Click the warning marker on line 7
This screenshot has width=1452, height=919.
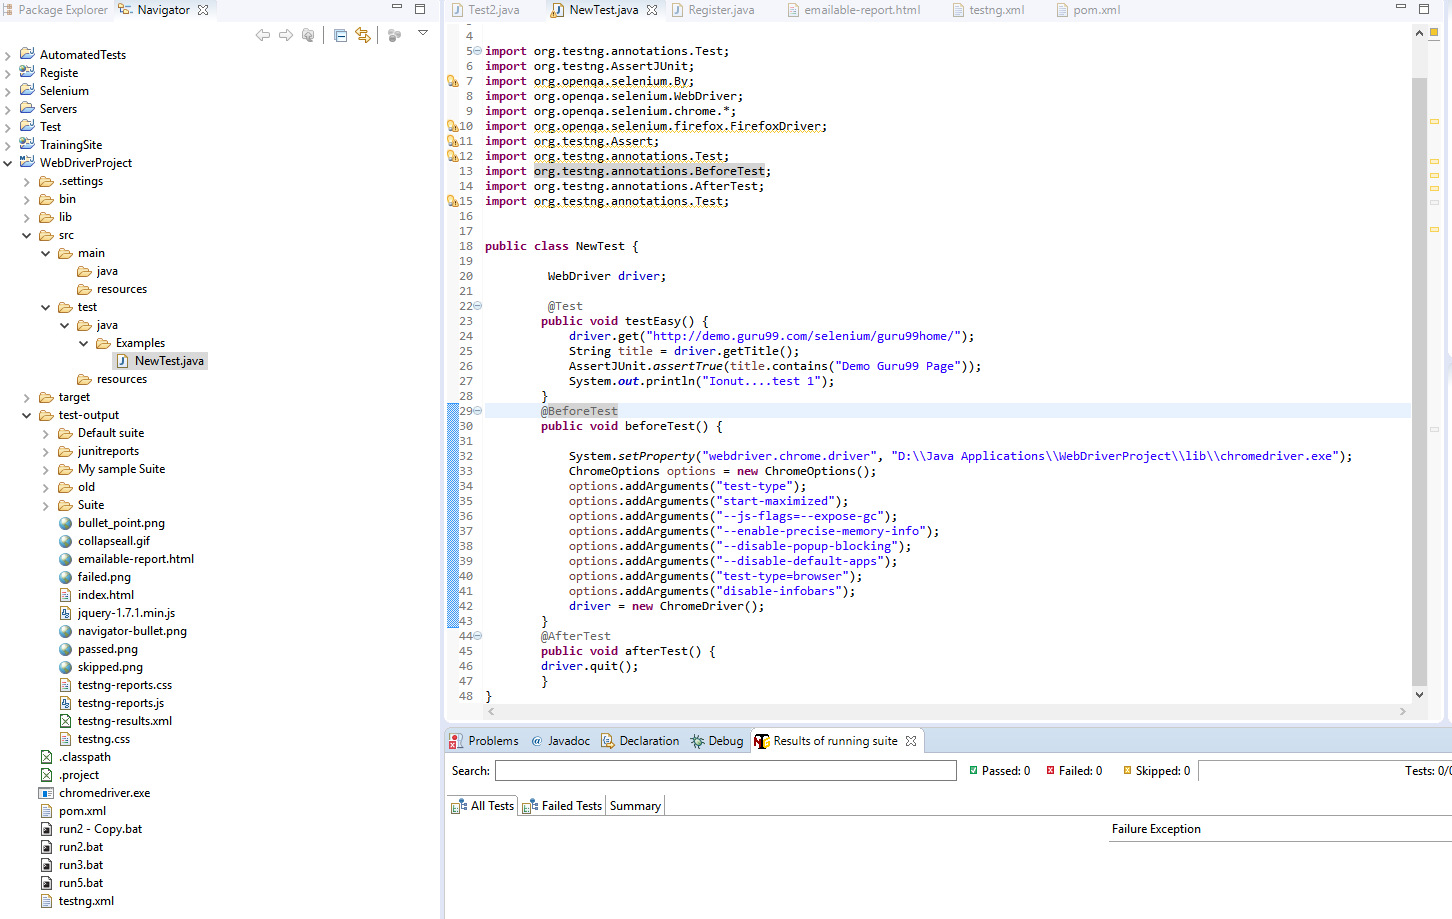(x=453, y=81)
